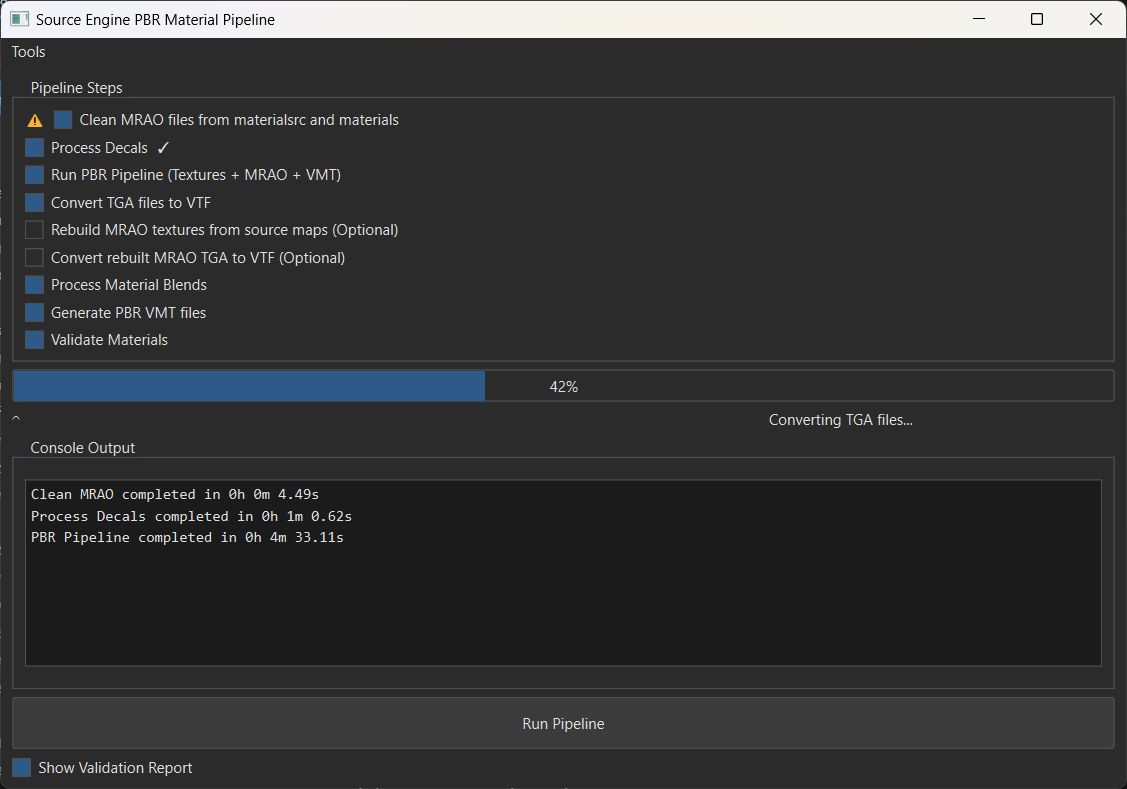The image size is (1127, 789).
Task: Uncheck Convert TGA files to VTF
Action: coord(35,203)
